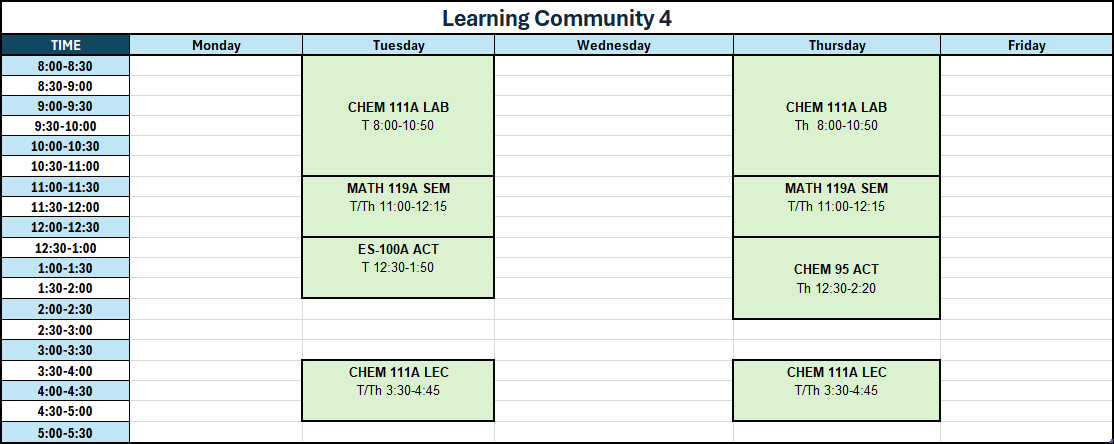
Task: Select the Learning Community 4 title cell
Action: click(x=557, y=18)
